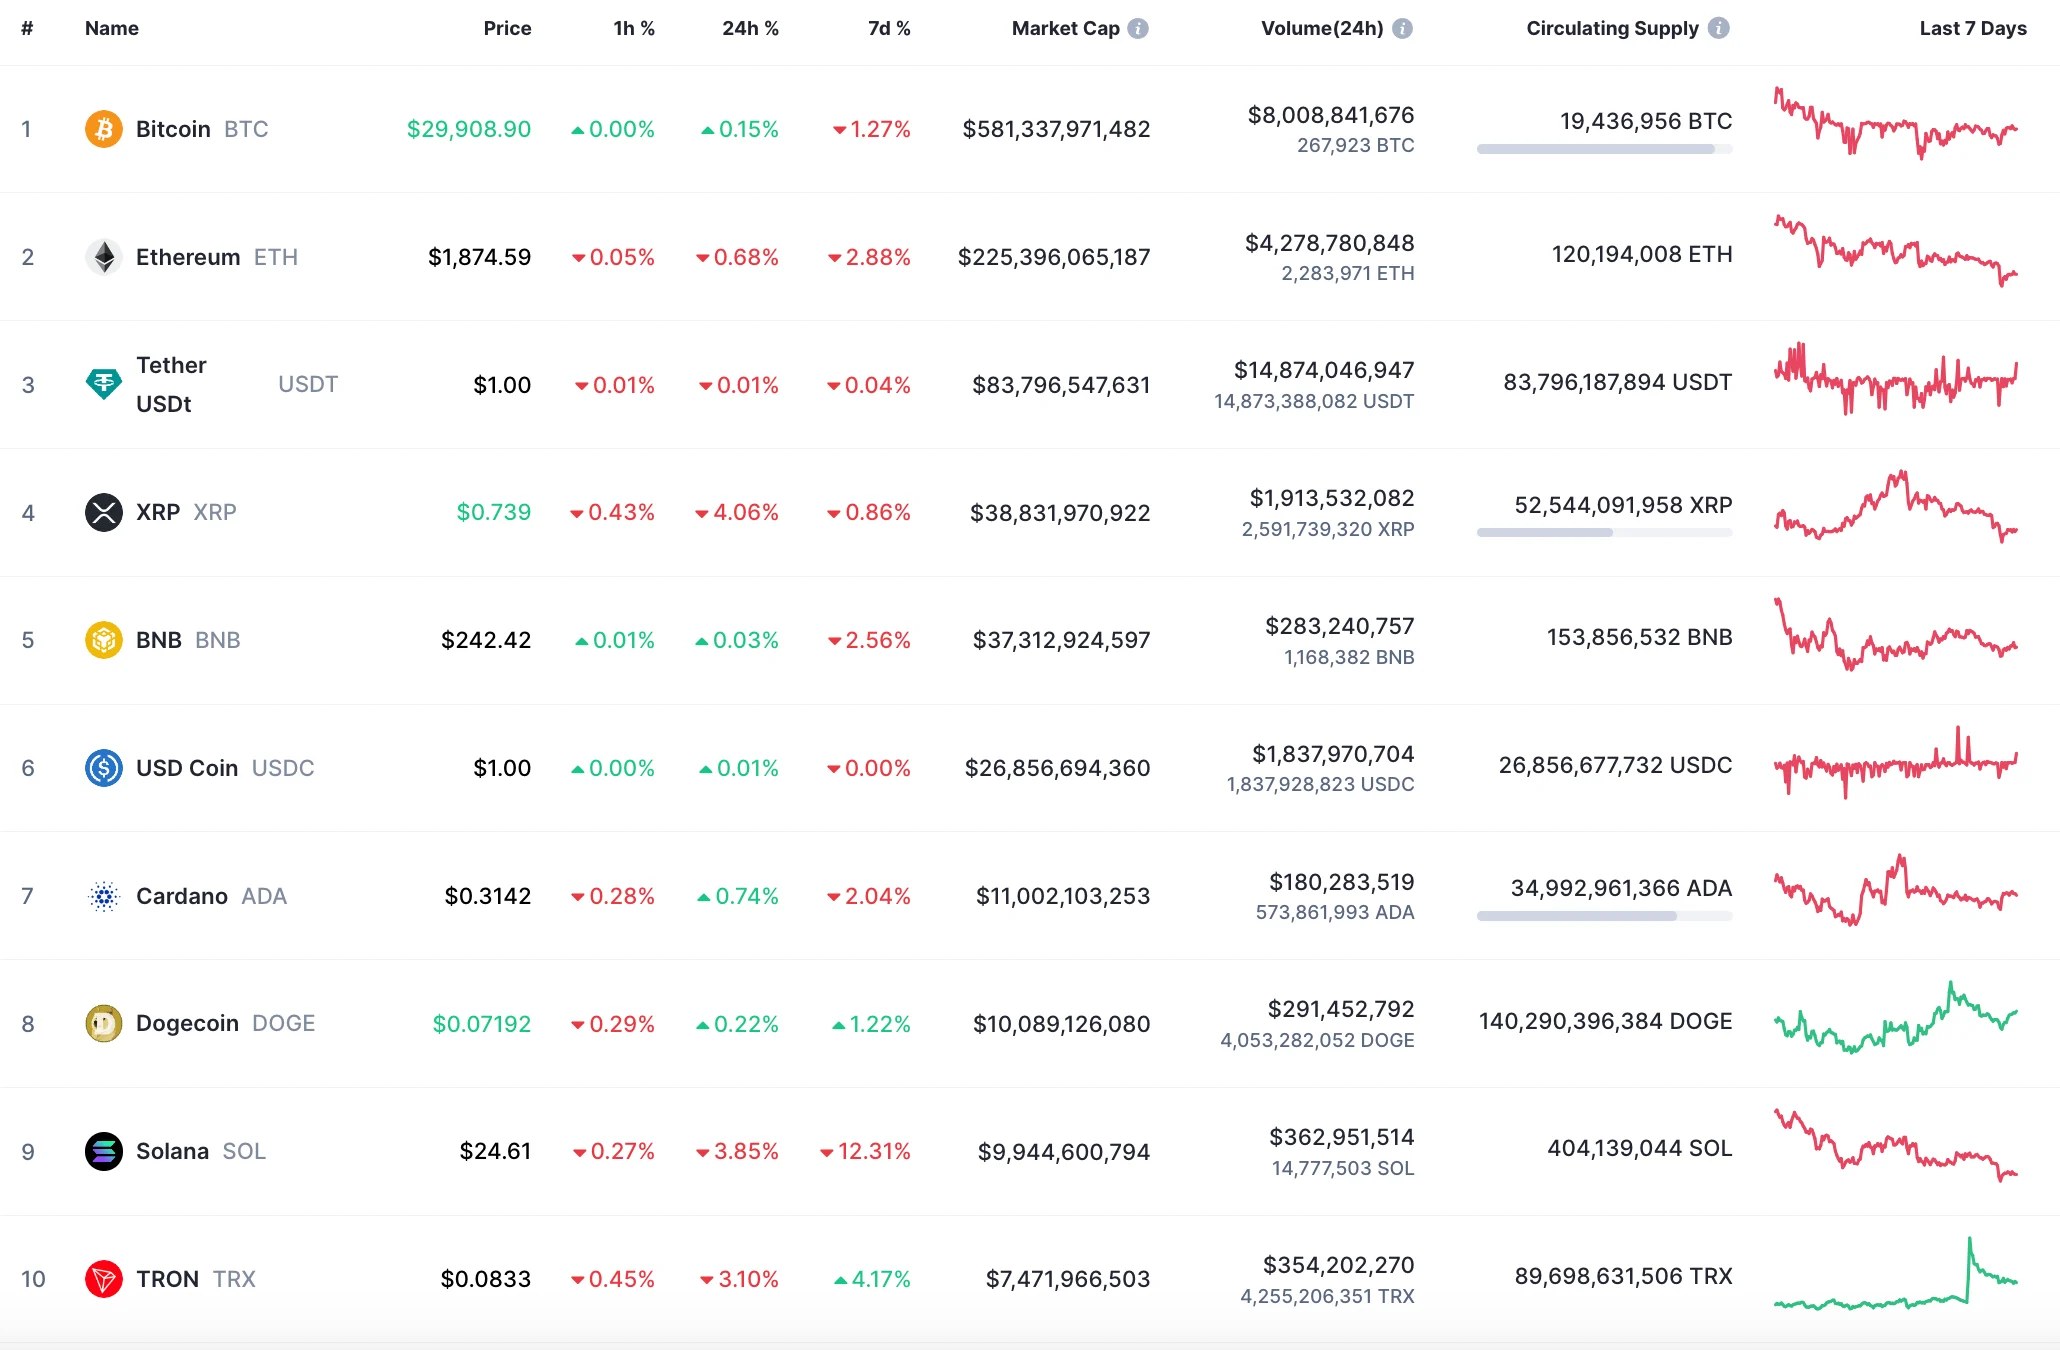Click Dogecoin's 7-day price sparkline chart

pyautogui.click(x=1897, y=1023)
